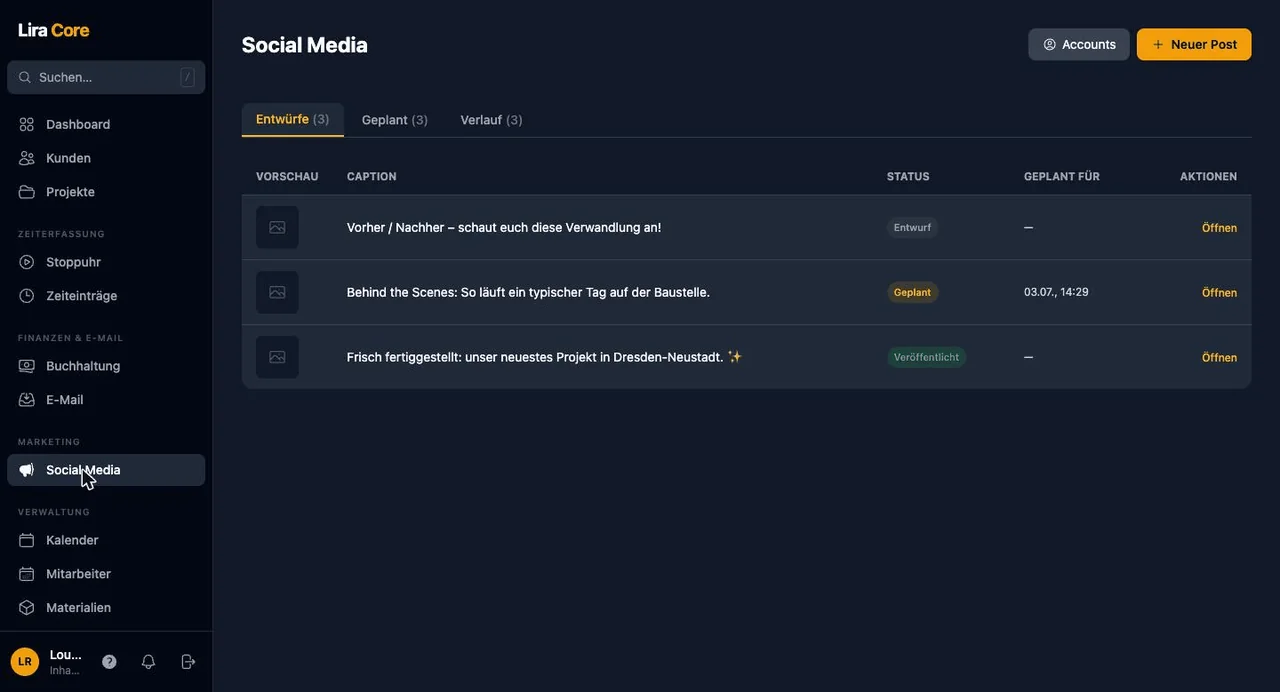Click Öffnen for the Dresden-Neustadt post
This screenshot has width=1280, height=692.
(x=1219, y=358)
